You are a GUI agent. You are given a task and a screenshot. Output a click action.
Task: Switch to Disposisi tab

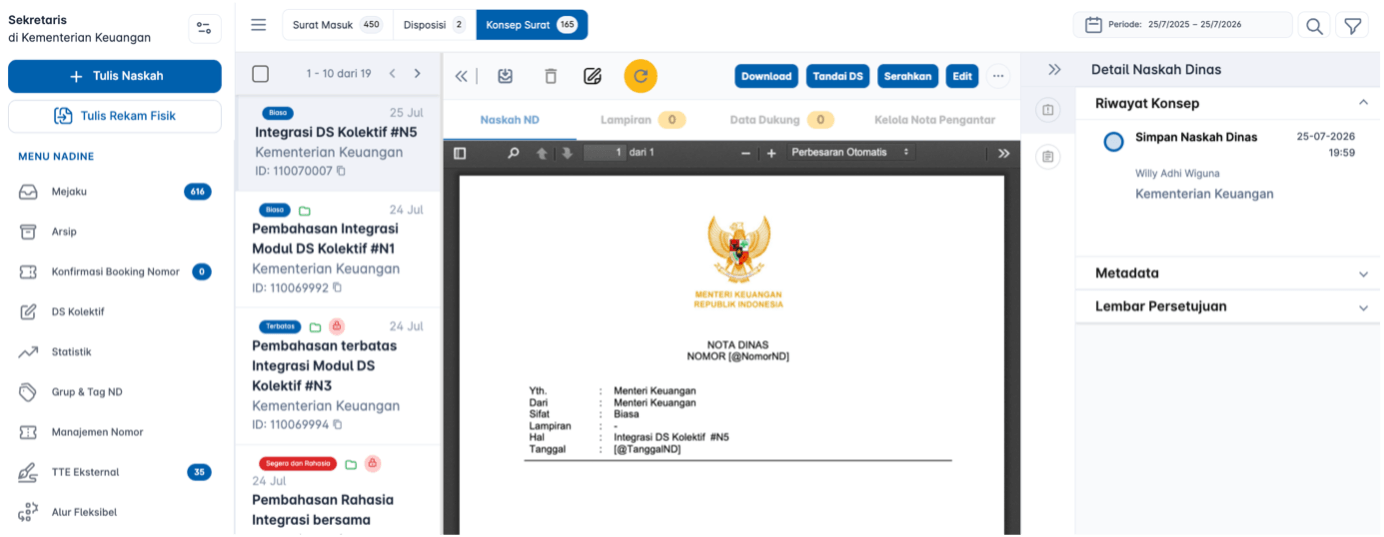tap(434, 25)
